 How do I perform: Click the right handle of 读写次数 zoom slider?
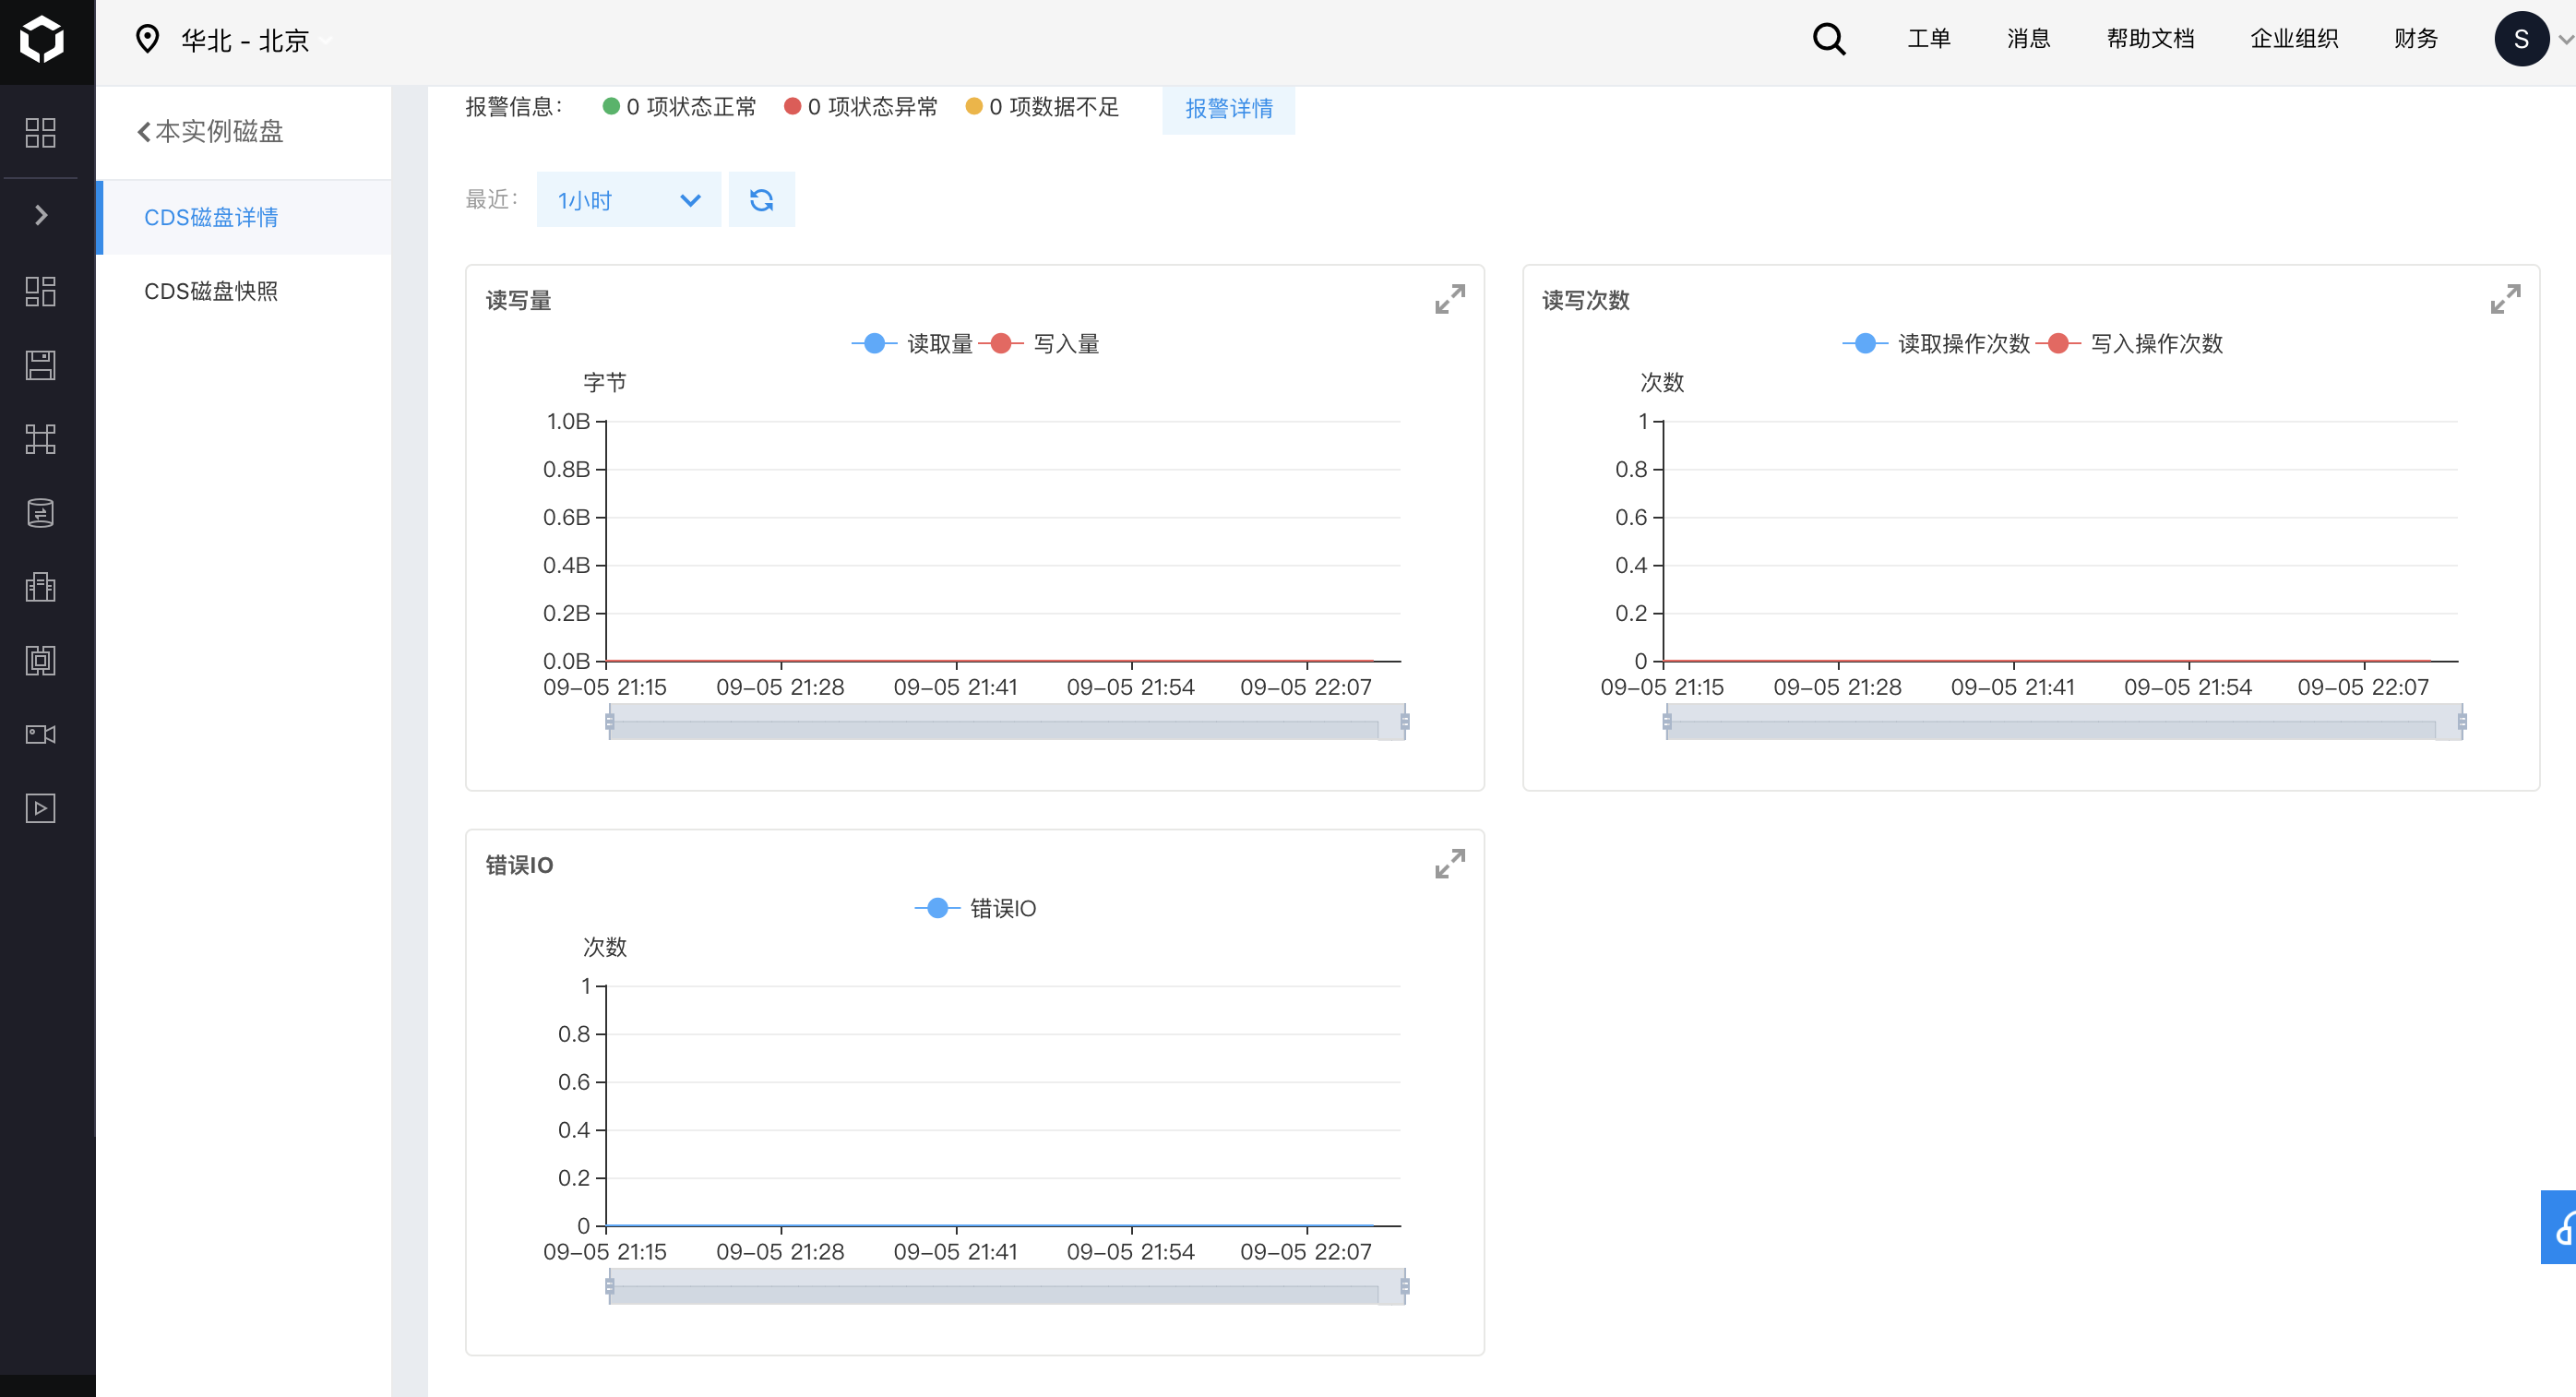click(x=2461, y=721)
